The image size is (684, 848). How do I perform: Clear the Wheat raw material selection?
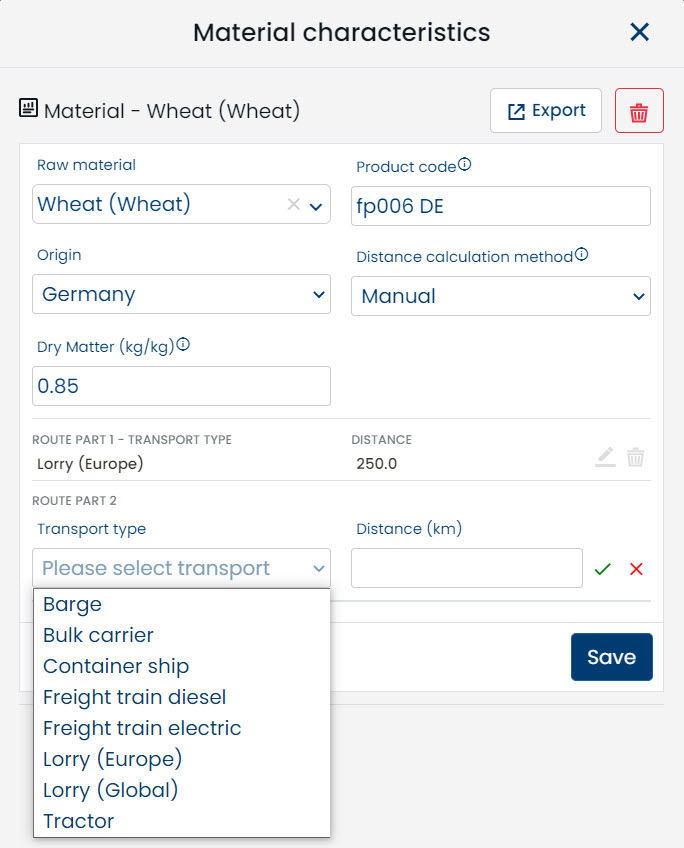click(293, 204)
